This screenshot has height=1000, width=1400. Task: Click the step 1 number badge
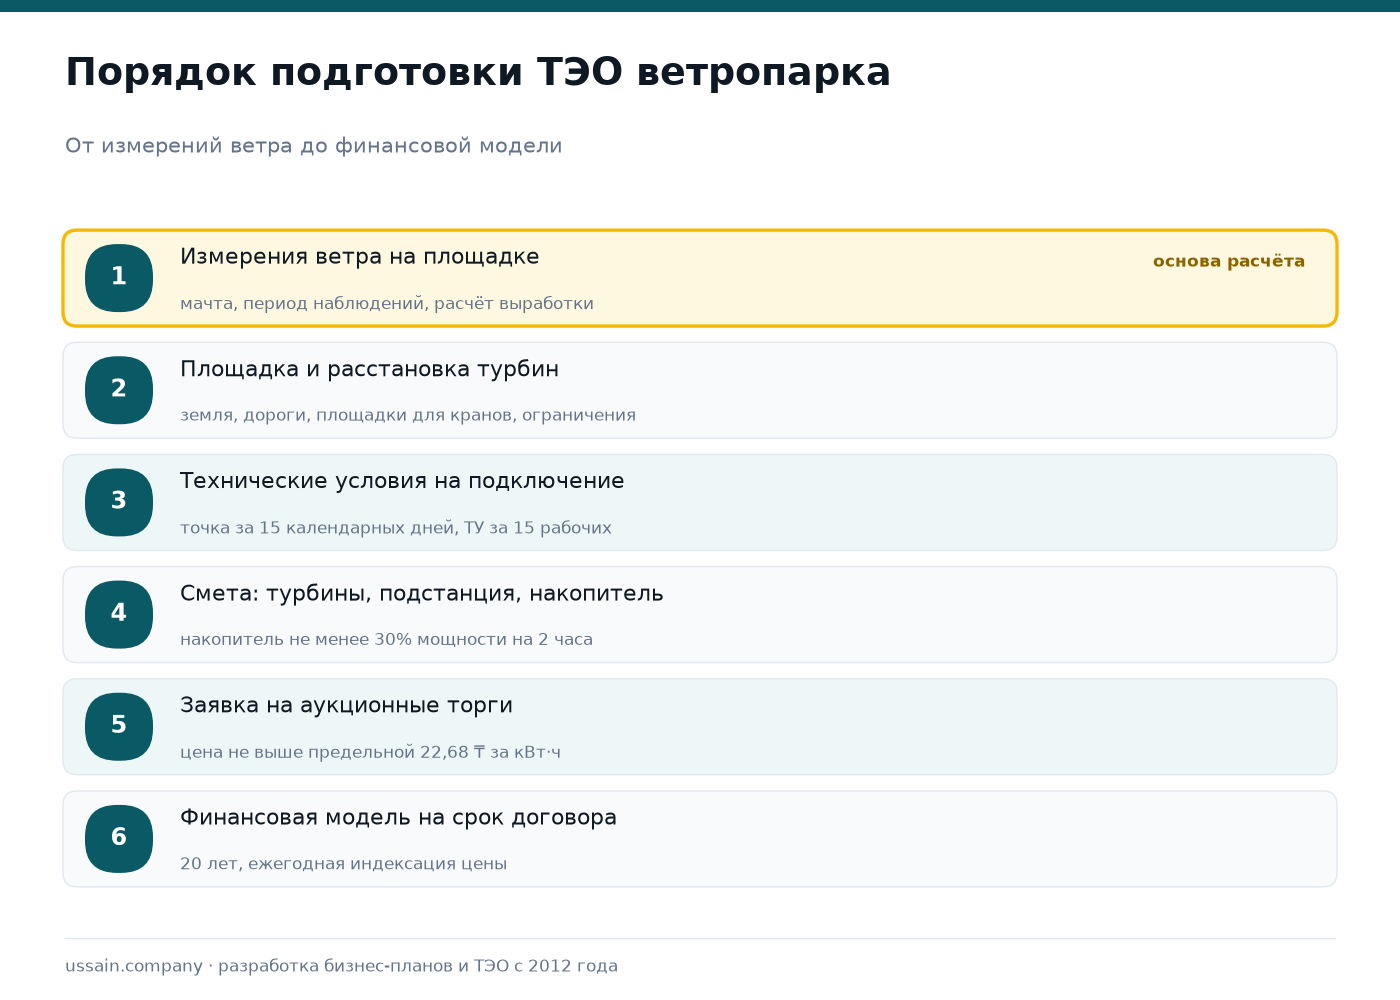[119, 278]
